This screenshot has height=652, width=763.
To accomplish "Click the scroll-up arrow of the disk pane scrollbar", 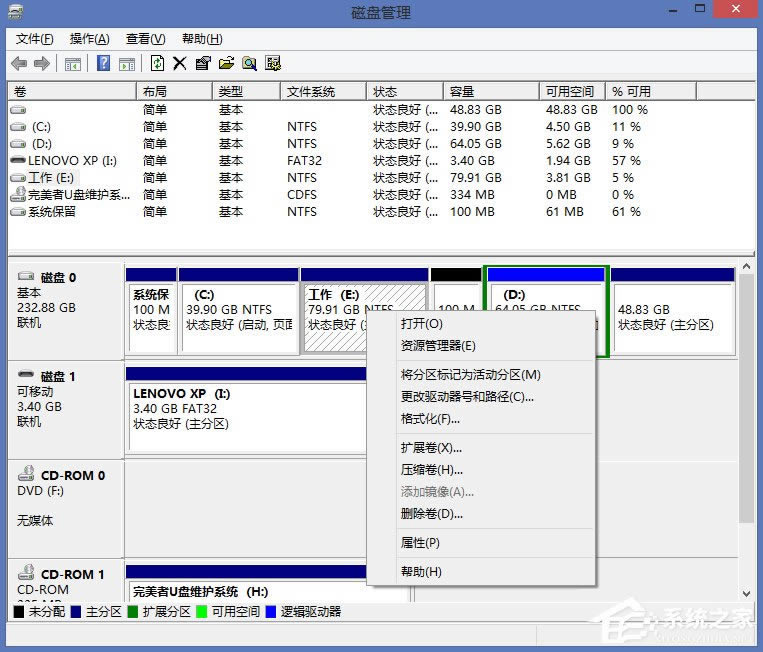I will 746,271.
